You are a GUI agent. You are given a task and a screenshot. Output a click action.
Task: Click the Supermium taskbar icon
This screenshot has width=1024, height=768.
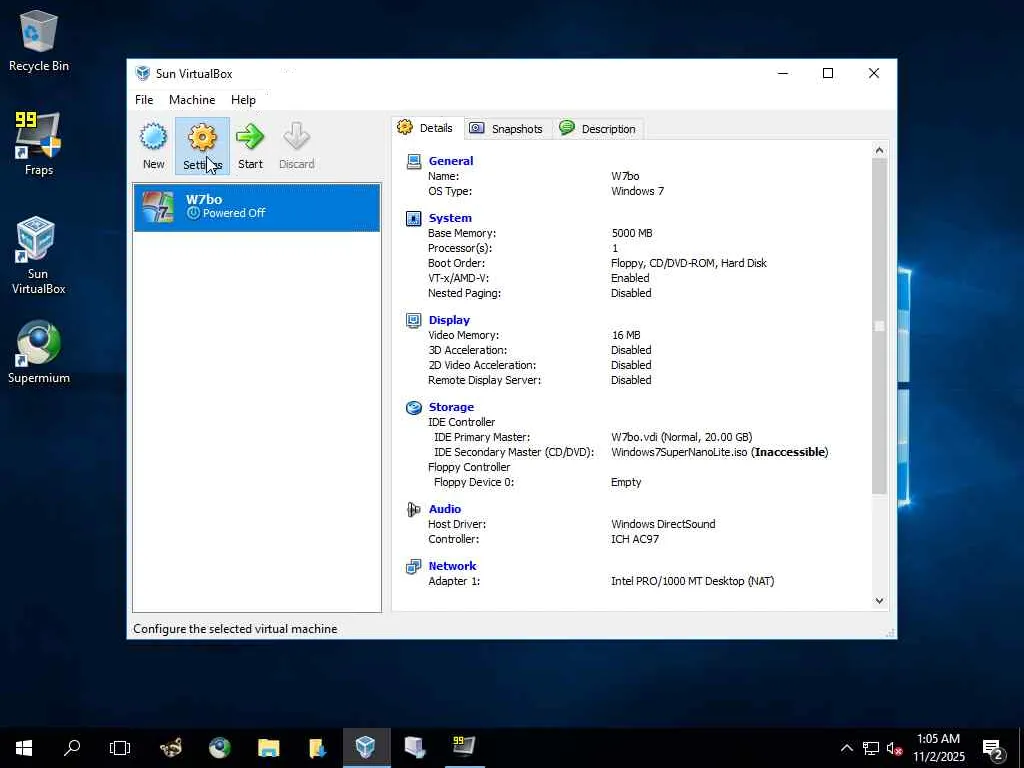[219, 748]
